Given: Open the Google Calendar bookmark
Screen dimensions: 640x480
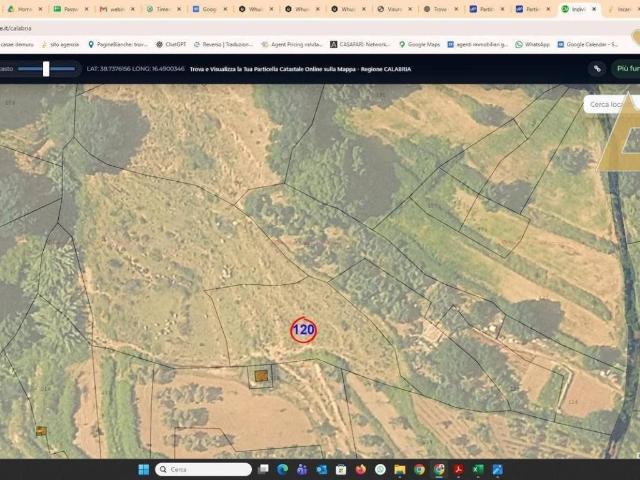Looking at the screenshot, I should click(x=588, y=44).
